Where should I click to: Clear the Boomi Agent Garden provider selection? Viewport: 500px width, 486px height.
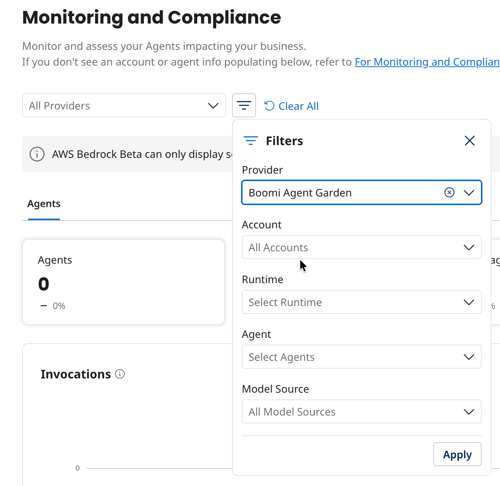[x=449, y=192]
